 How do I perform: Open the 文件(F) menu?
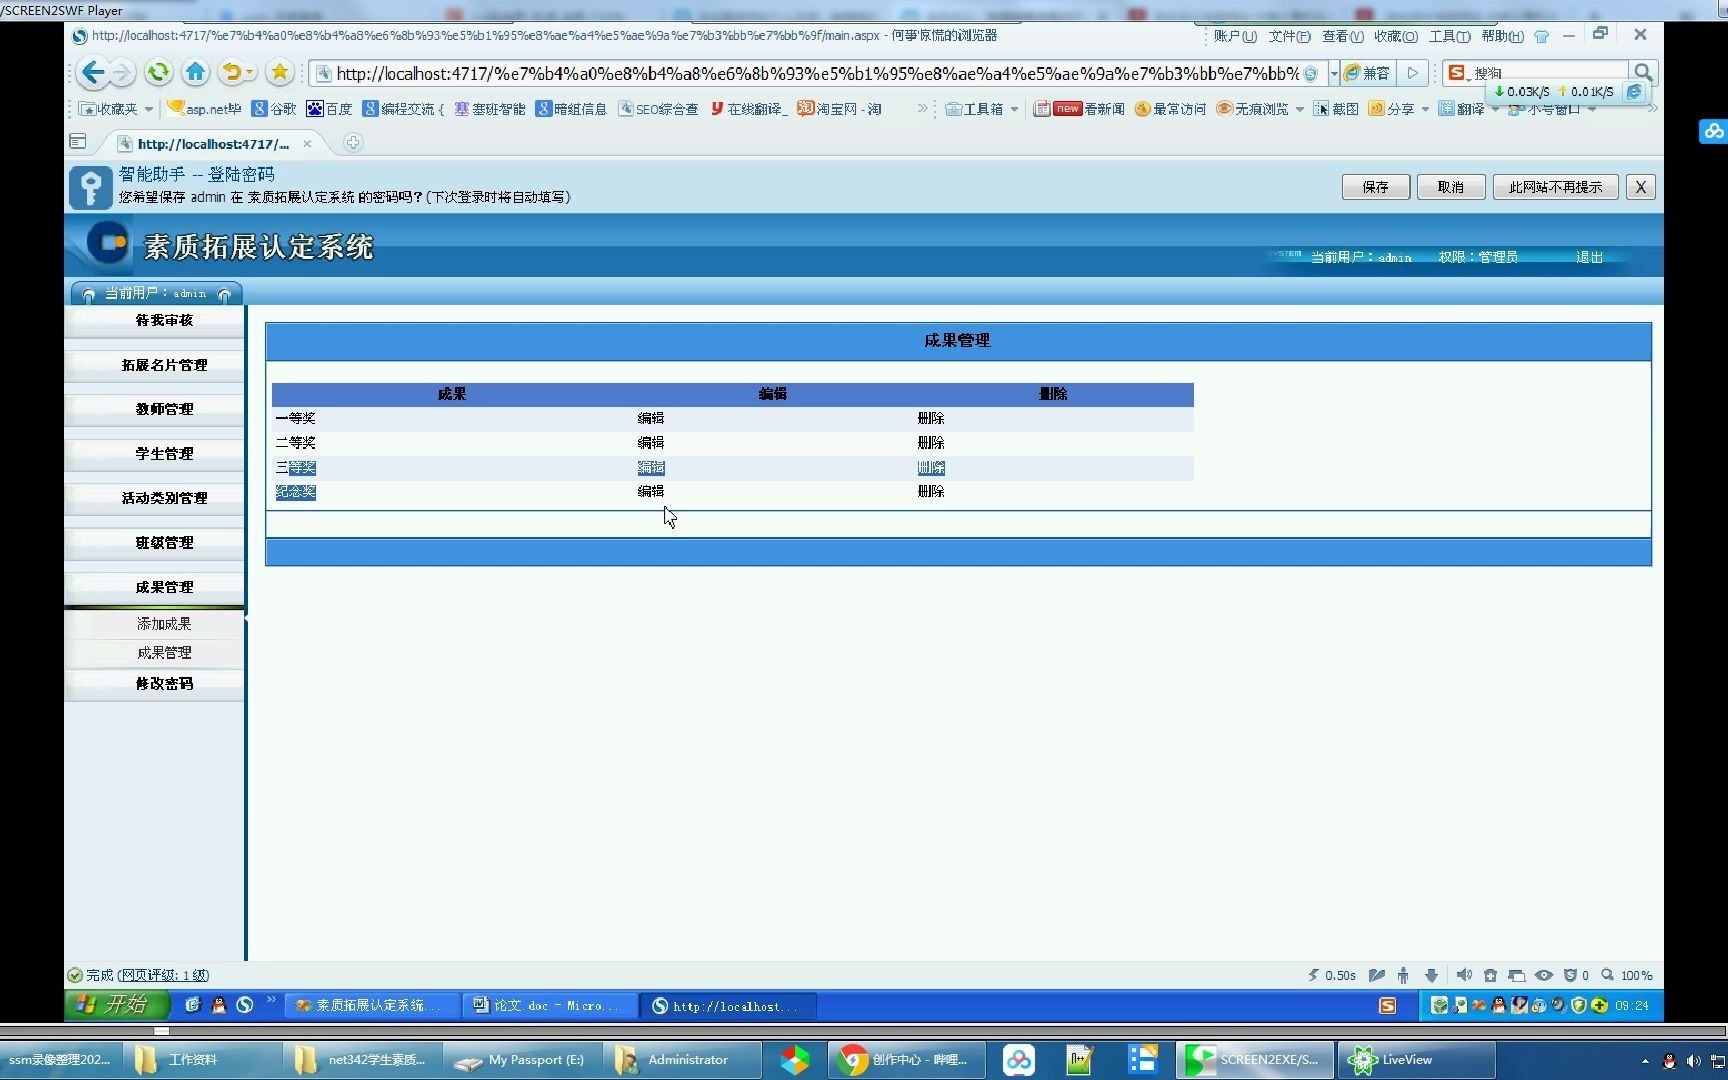point(1289,36)
